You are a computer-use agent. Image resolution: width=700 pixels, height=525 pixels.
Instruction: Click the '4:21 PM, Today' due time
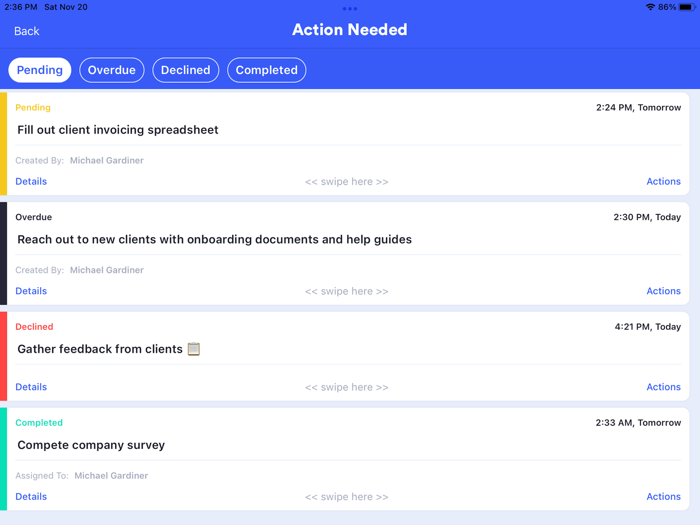(648, 327)
